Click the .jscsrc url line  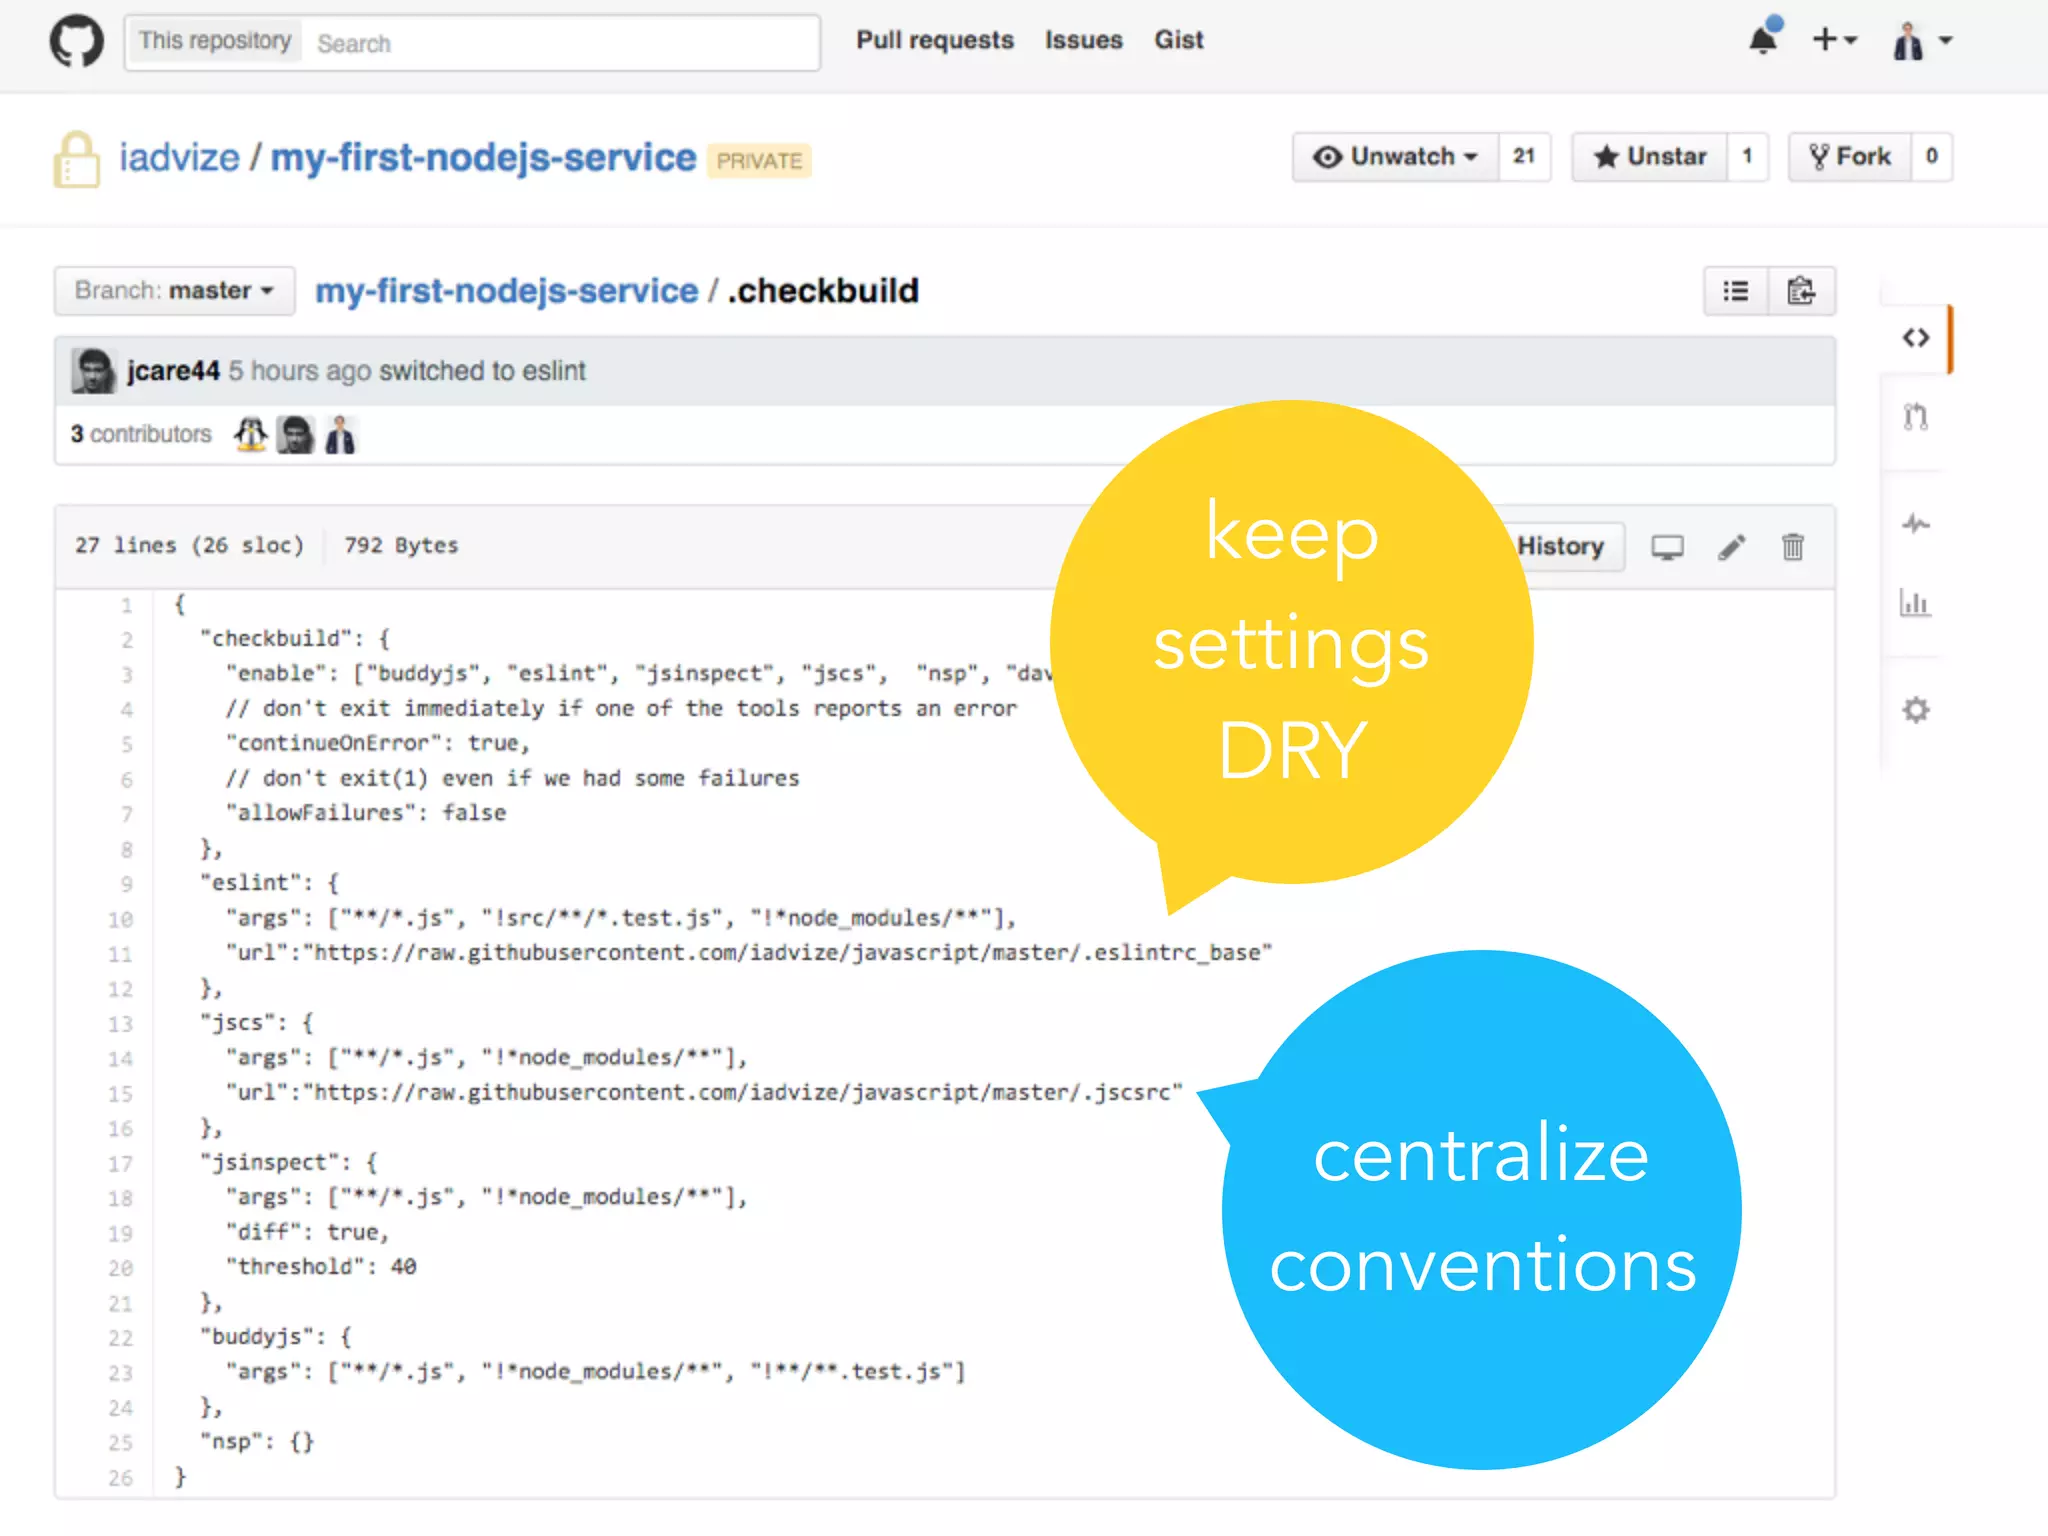pyautogui.click(x=705, y=1093)
